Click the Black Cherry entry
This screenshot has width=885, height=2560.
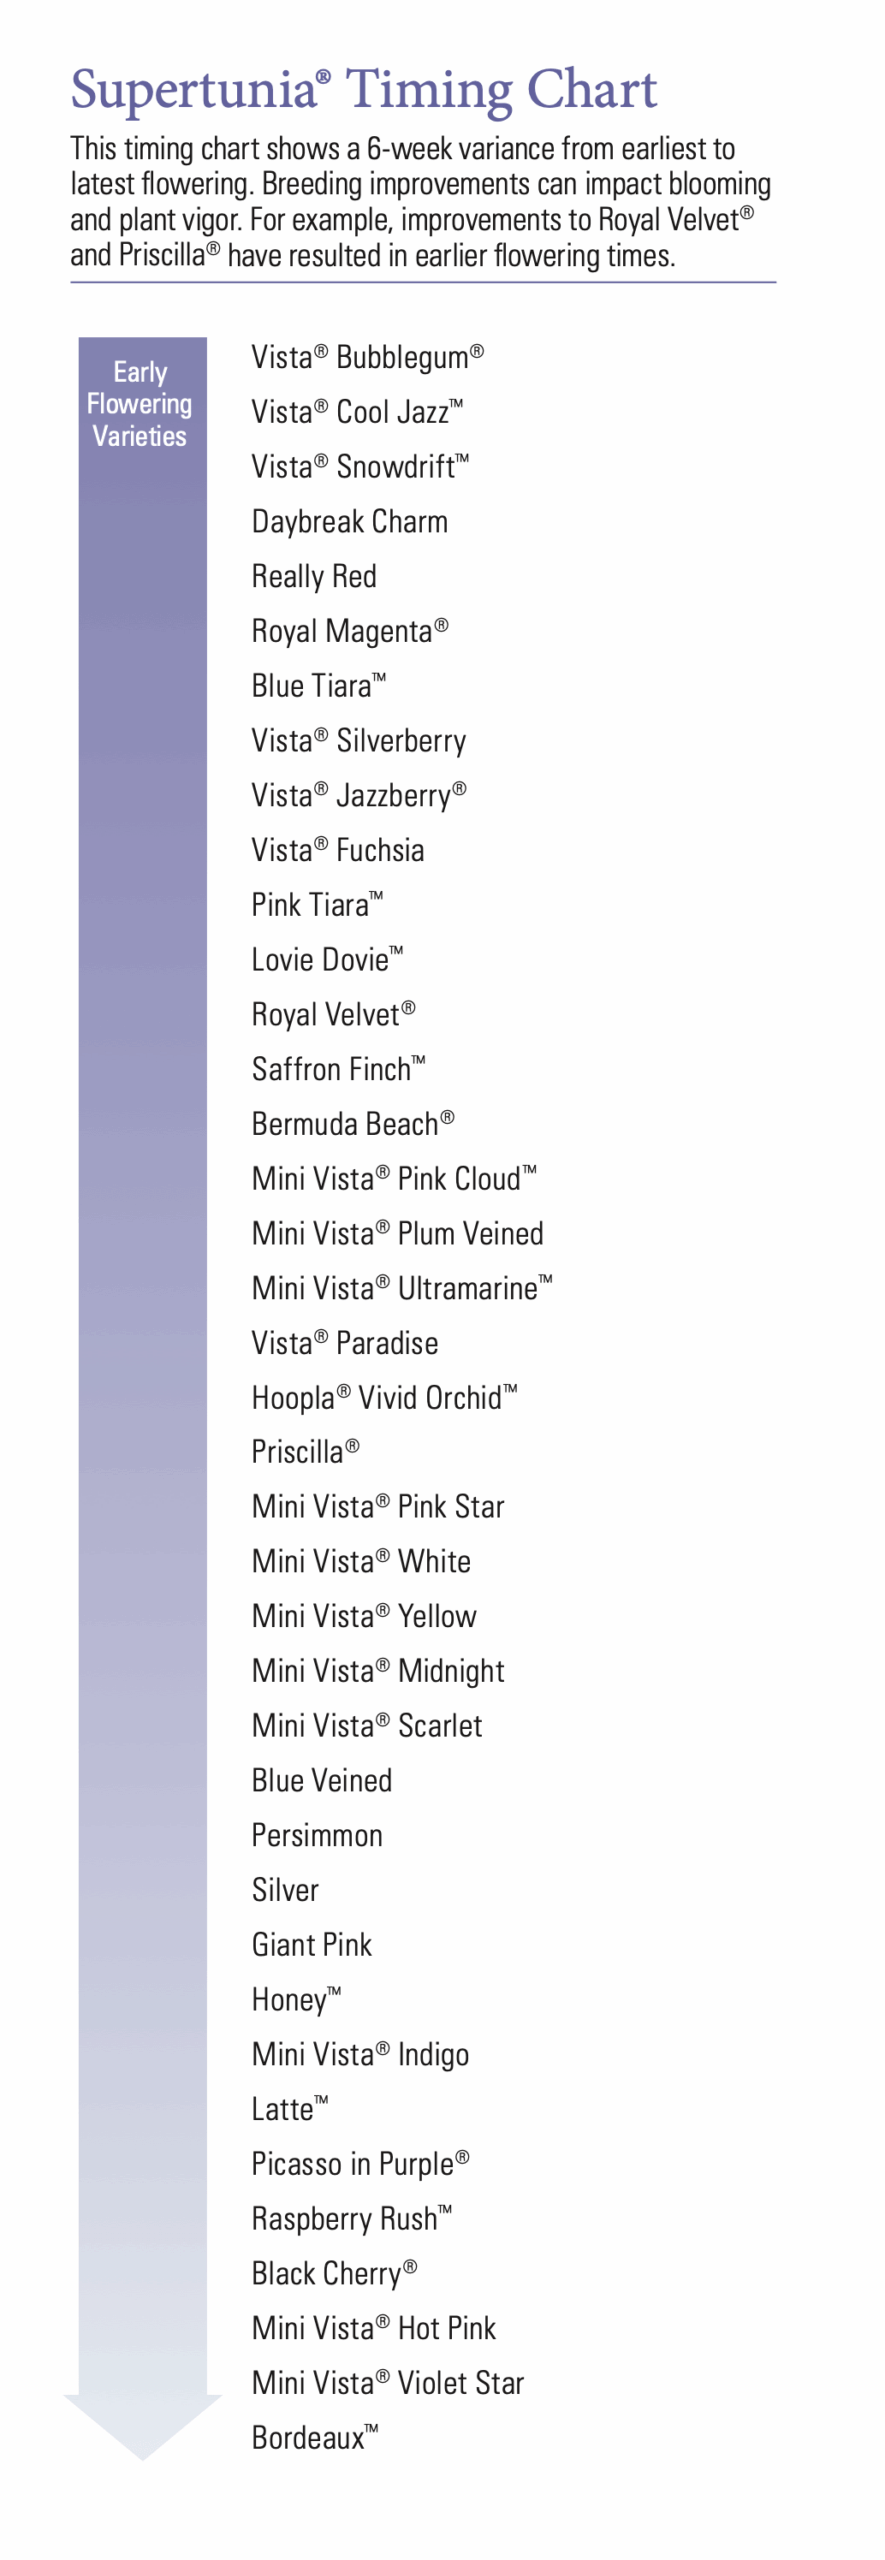(x=334, y=2273)
